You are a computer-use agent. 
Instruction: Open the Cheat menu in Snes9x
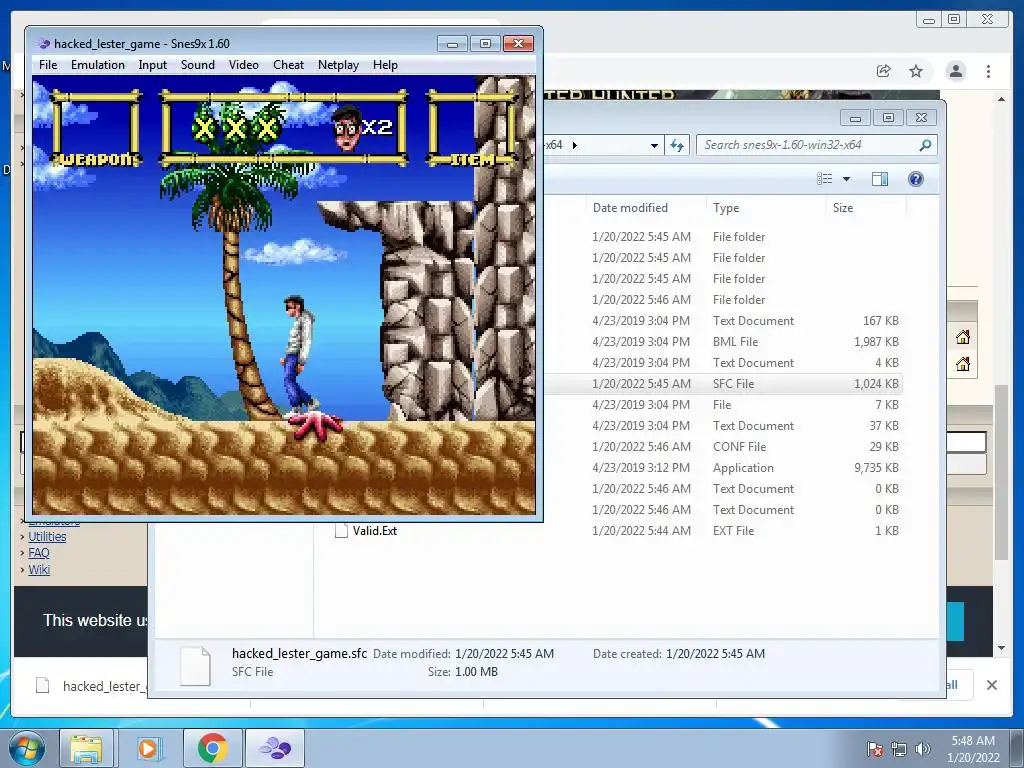click(x=288, y=65)
